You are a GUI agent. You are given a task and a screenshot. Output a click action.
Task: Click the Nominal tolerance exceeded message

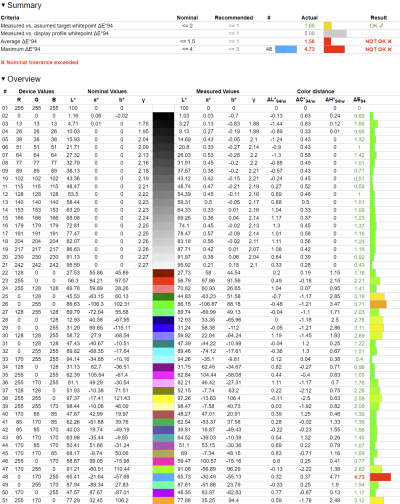pyautogui.click(x=42, y=62)
